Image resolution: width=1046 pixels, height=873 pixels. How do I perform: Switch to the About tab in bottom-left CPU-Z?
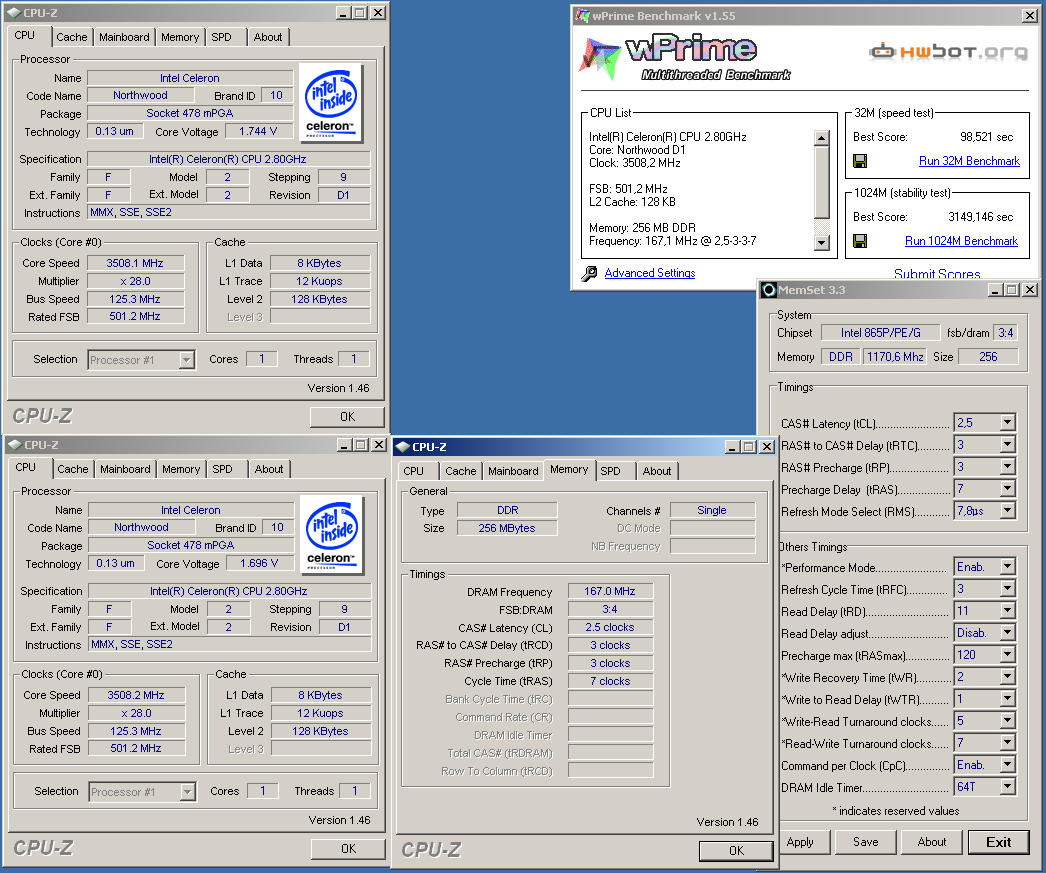point(269,470)
